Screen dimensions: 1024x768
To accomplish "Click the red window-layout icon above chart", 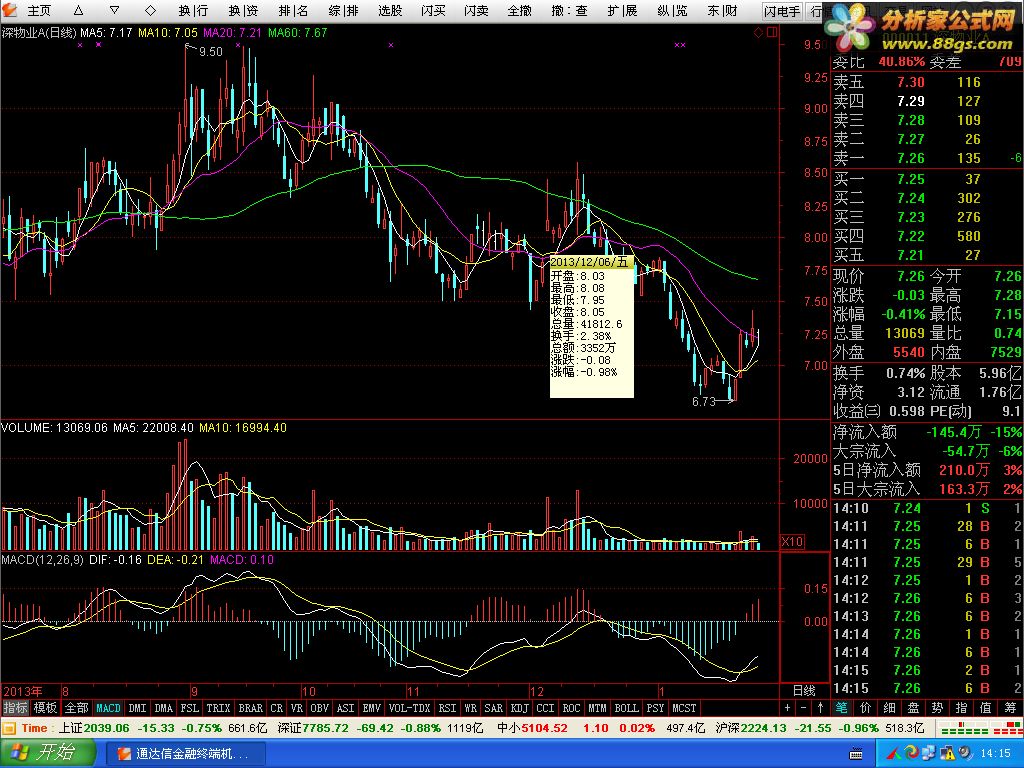I will tap(772, 32).
